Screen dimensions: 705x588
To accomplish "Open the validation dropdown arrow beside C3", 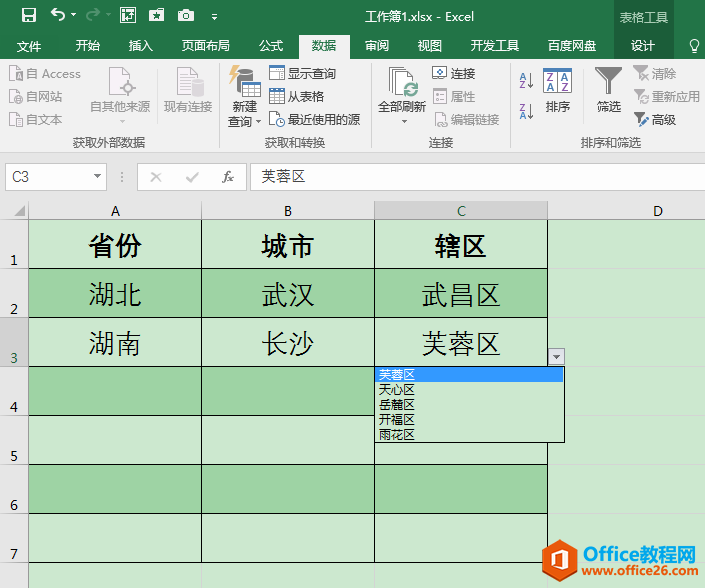I will coord(556,357).
